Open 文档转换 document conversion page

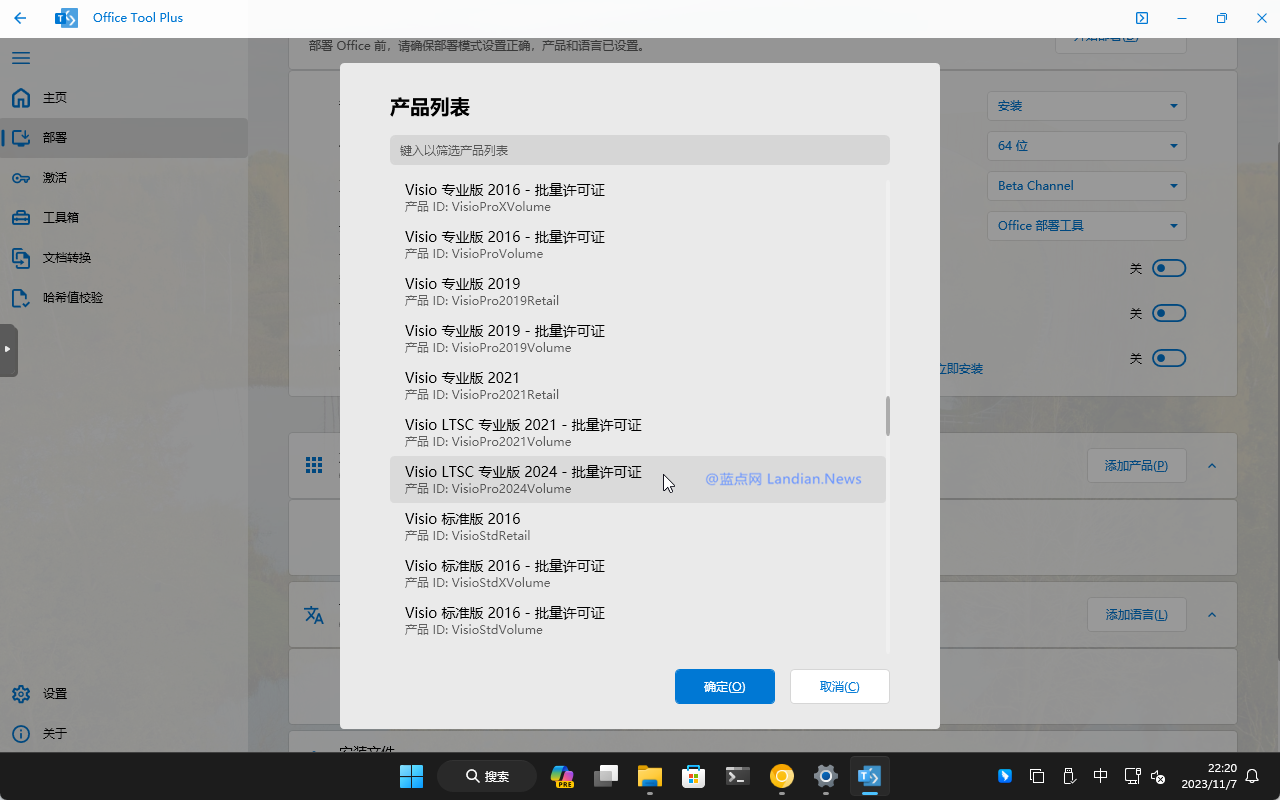[21, 258]
